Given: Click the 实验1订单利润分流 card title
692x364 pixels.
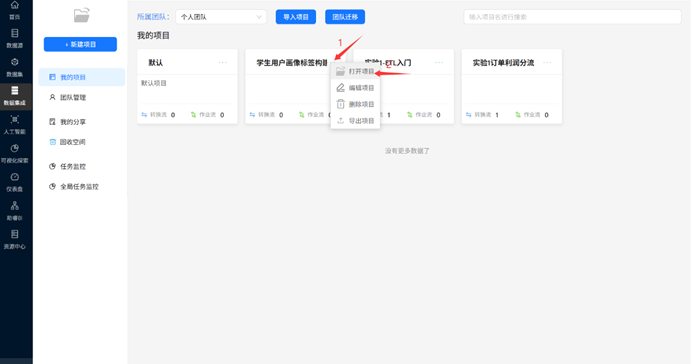Looking at the screenshot, I should [x=503, y=63].
